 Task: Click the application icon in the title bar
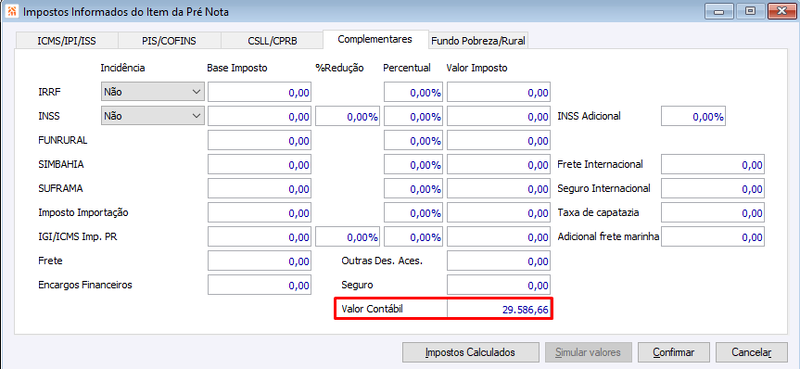pyautogui.click(x=13, y=12)
